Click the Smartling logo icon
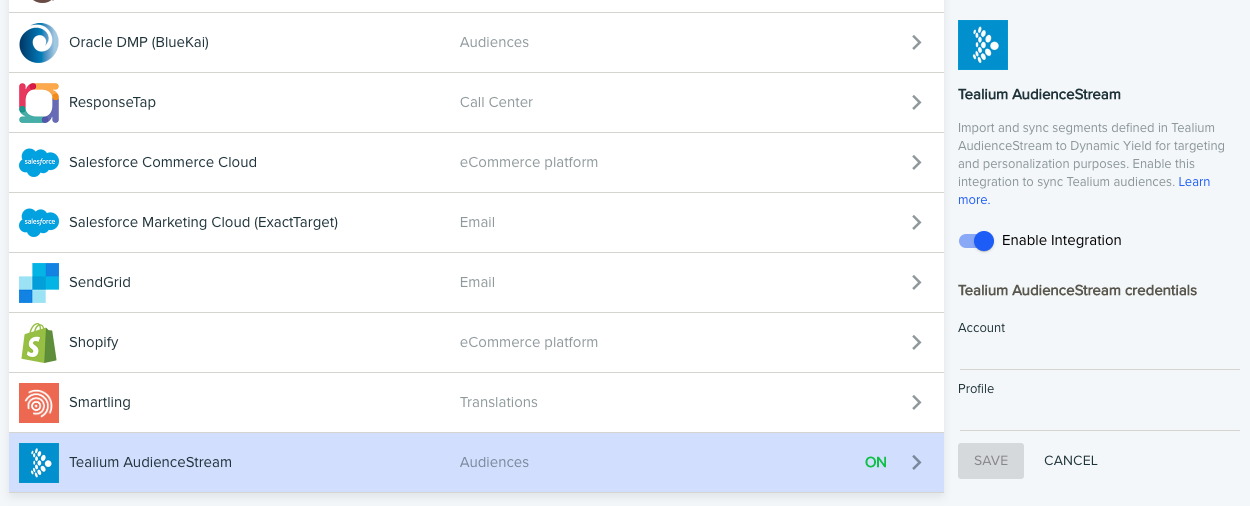Screen dimensions: 1250x506 pyautogui.click(x=39, y=403)
